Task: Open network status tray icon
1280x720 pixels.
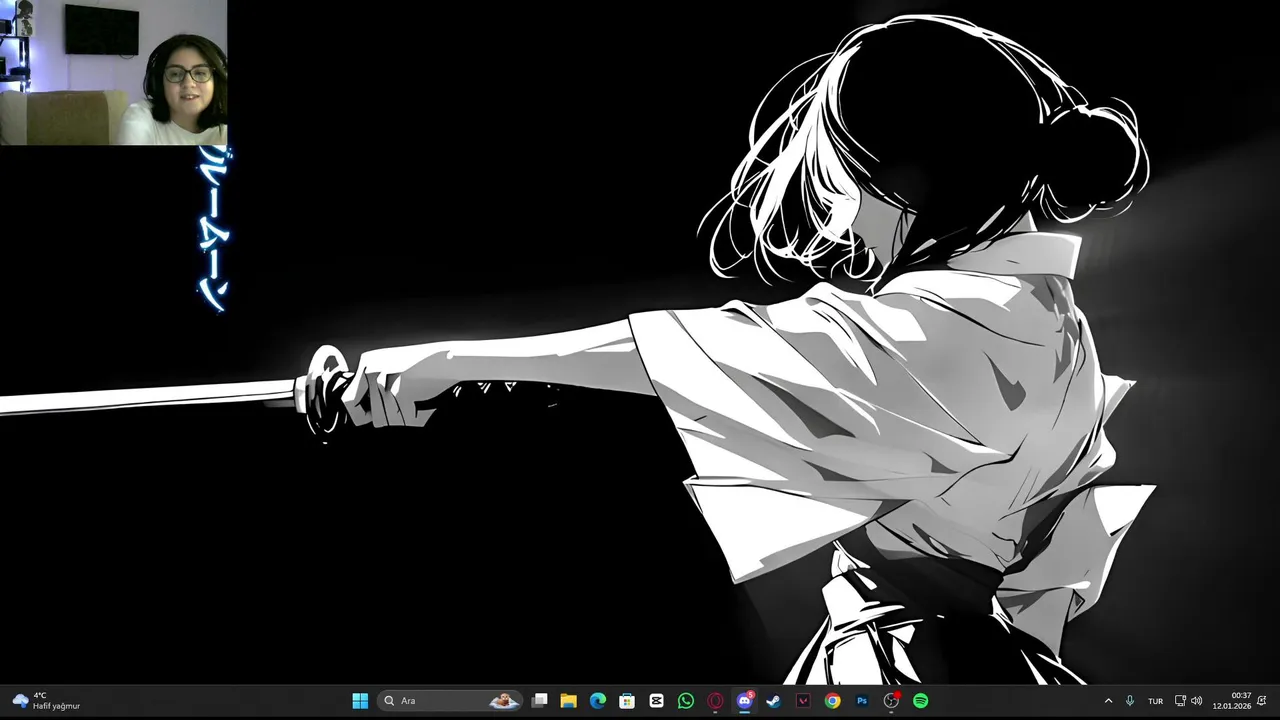Action: click(x=1180, y=701)
